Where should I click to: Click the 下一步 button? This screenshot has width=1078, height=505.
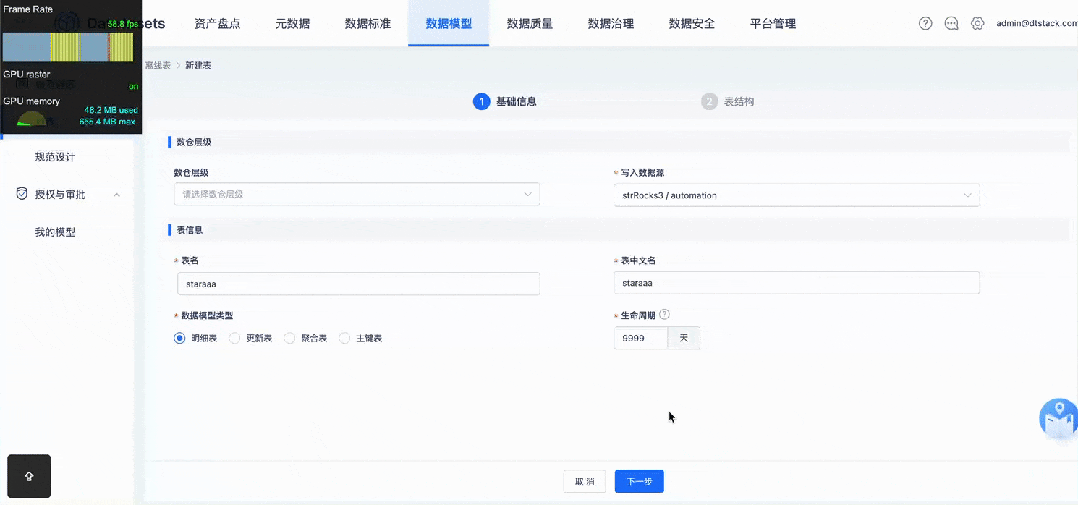click(639, 482)
